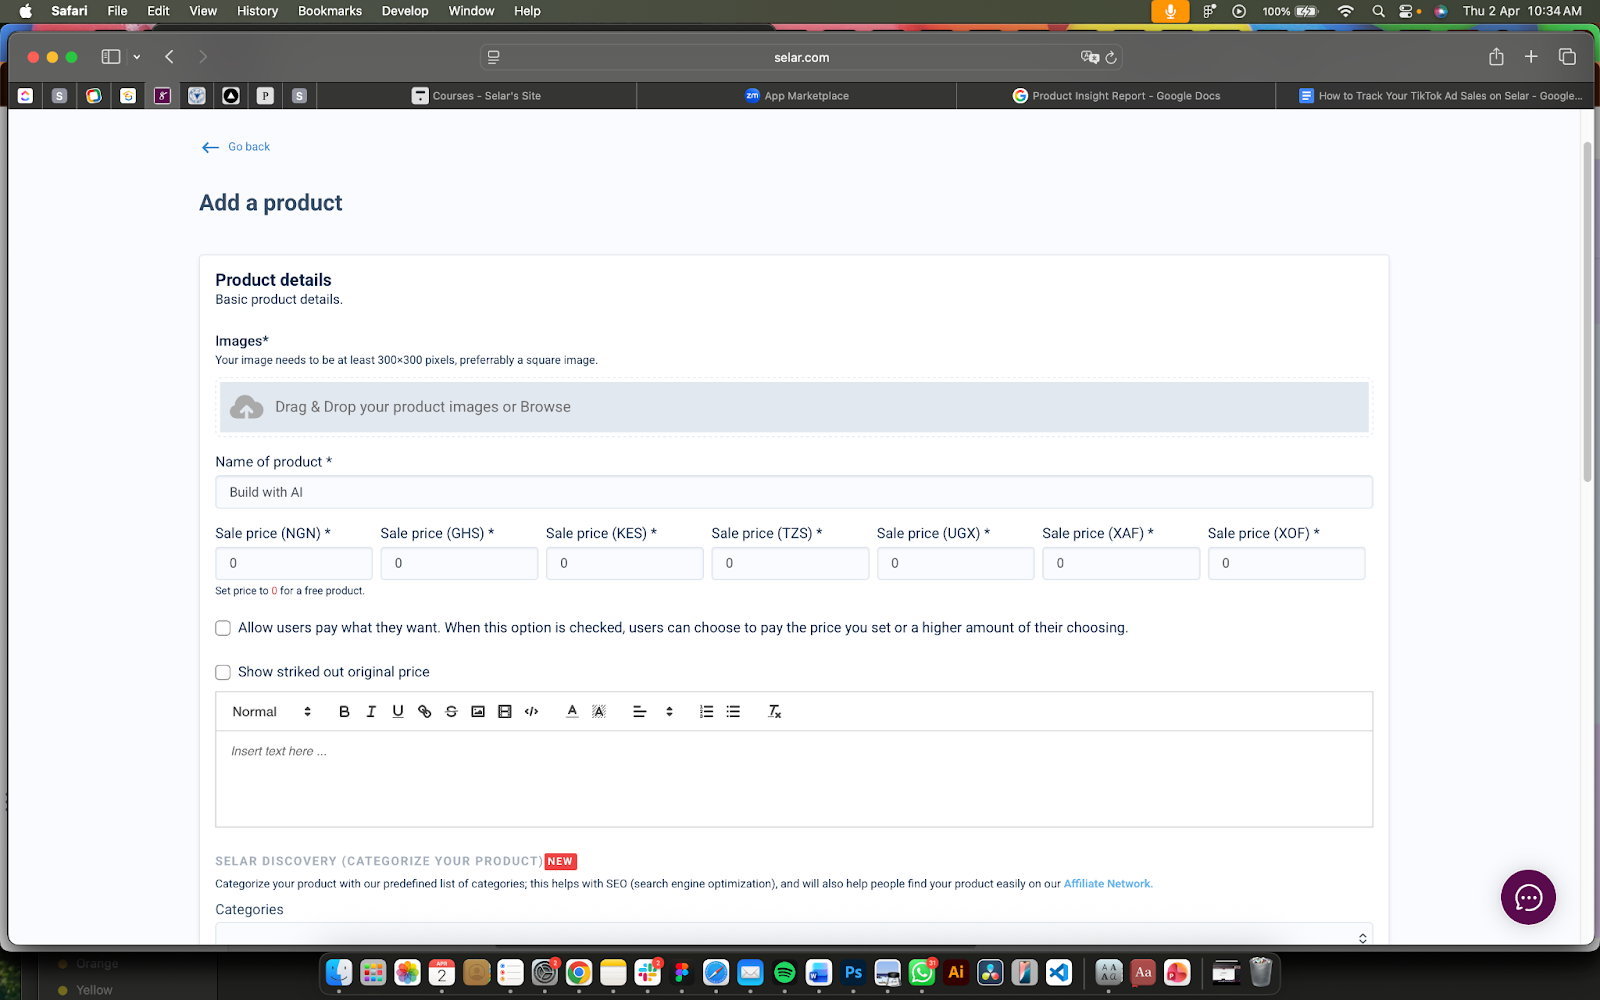Click the insert video icon

(x=505, y=712)
